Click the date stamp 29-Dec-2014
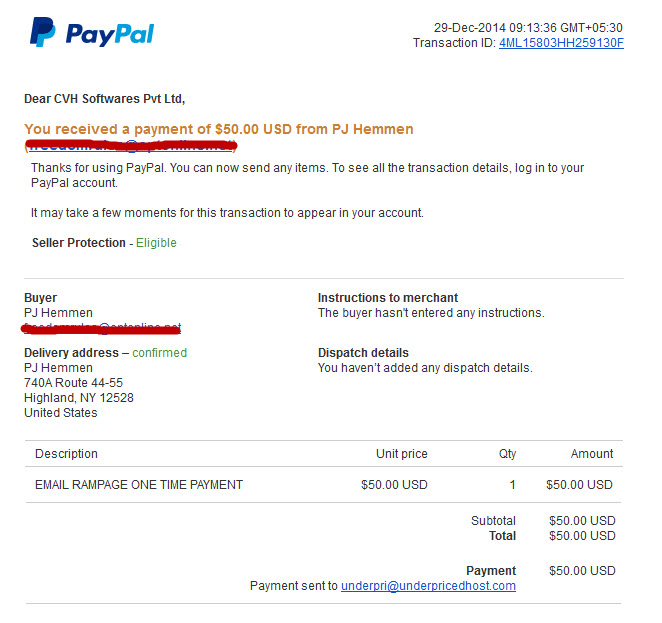This screenshot has height=623, width=662. [x=469, y=28]
